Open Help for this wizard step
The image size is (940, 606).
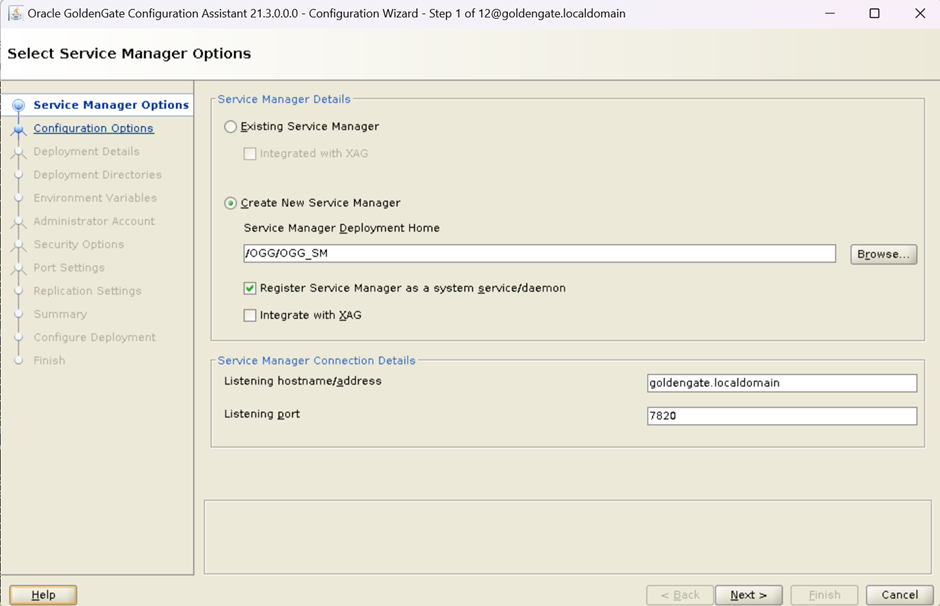43,595
